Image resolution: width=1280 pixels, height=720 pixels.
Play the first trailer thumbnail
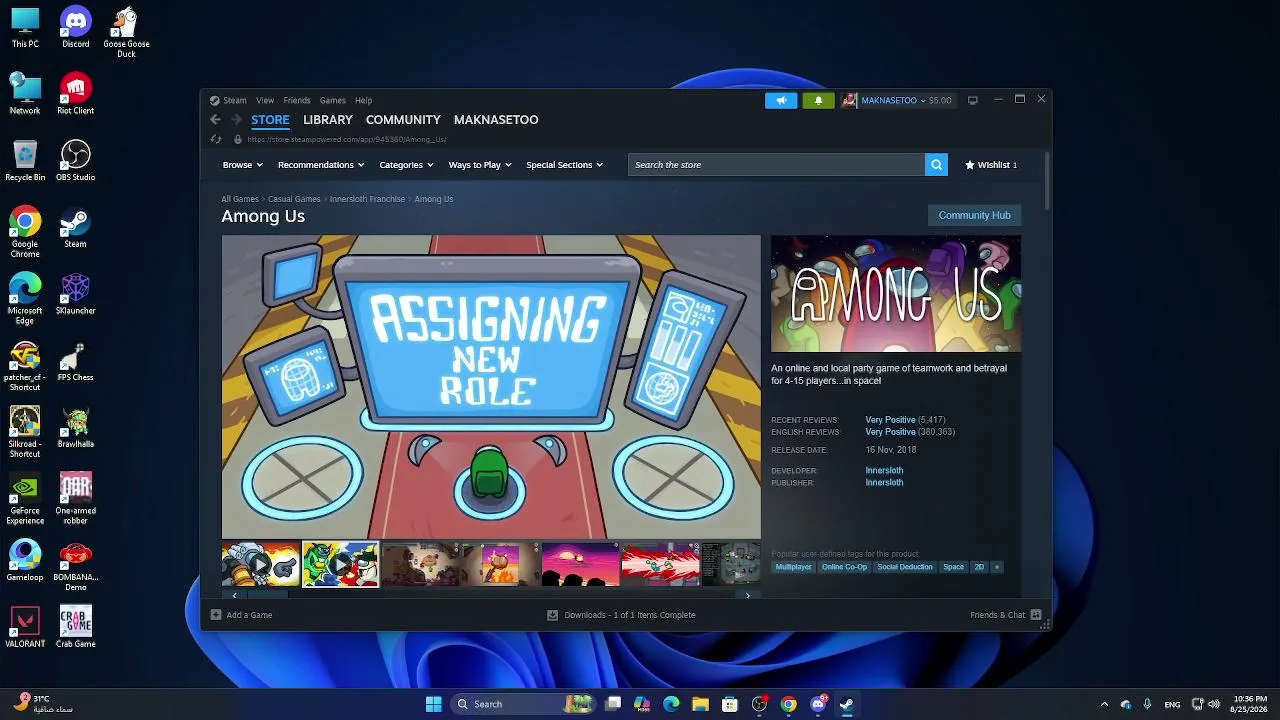coord(261,565)
